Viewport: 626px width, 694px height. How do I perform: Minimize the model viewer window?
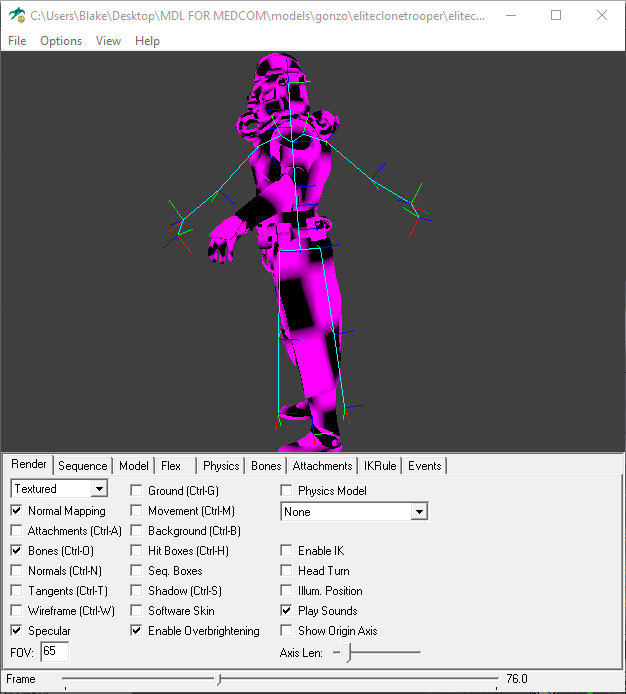[511, 15]
